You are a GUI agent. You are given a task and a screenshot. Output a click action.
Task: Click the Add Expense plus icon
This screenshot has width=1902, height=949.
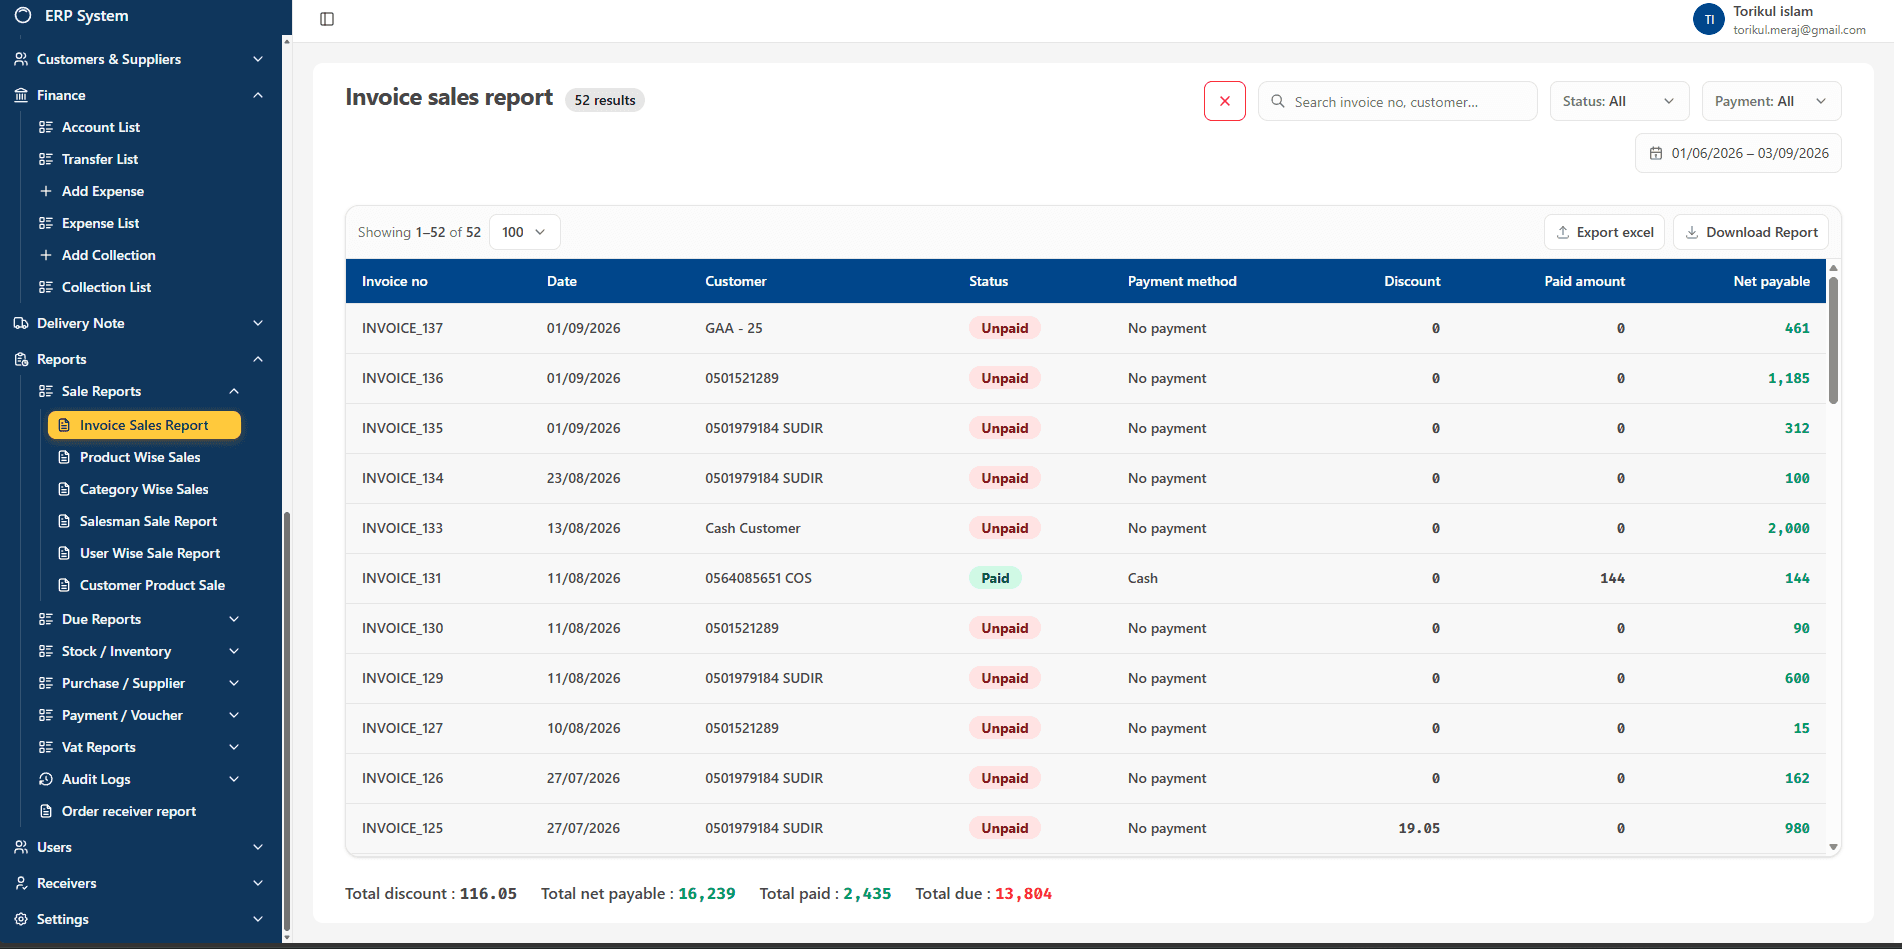point(46,191)
